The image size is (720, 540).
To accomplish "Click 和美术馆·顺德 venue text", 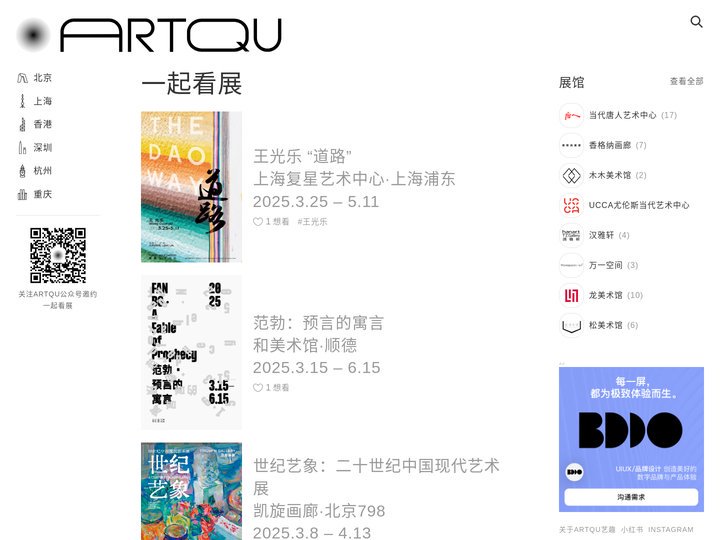I will click(x=305, y=345).
